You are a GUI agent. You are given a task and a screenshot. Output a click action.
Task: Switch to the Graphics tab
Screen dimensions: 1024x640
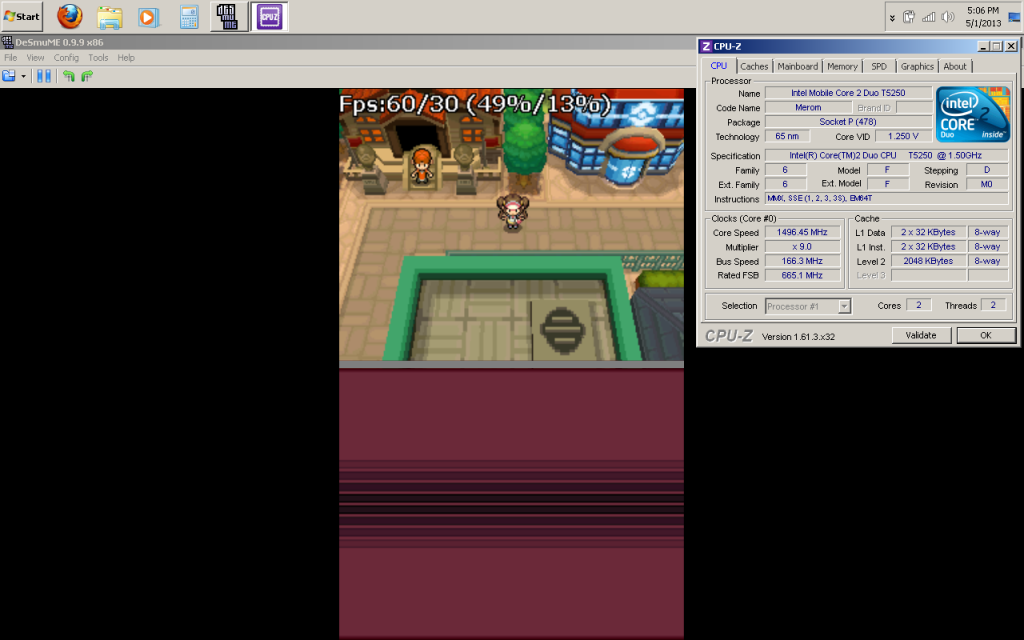point(917,67)
